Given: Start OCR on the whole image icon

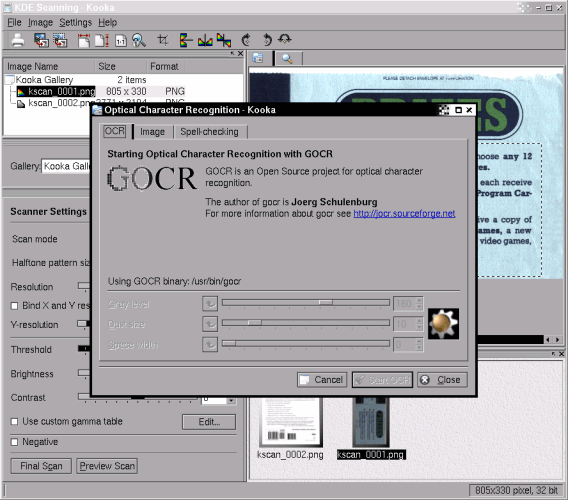Looking at the screenshot, I should [x=41, y=40].
